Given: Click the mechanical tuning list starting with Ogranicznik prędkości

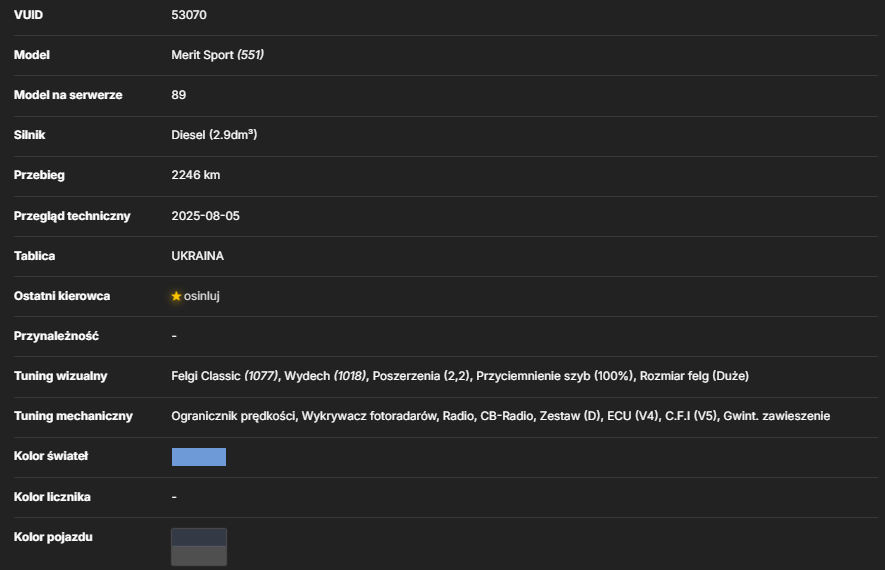Looking at the screenshot, I should coord(501,416).
